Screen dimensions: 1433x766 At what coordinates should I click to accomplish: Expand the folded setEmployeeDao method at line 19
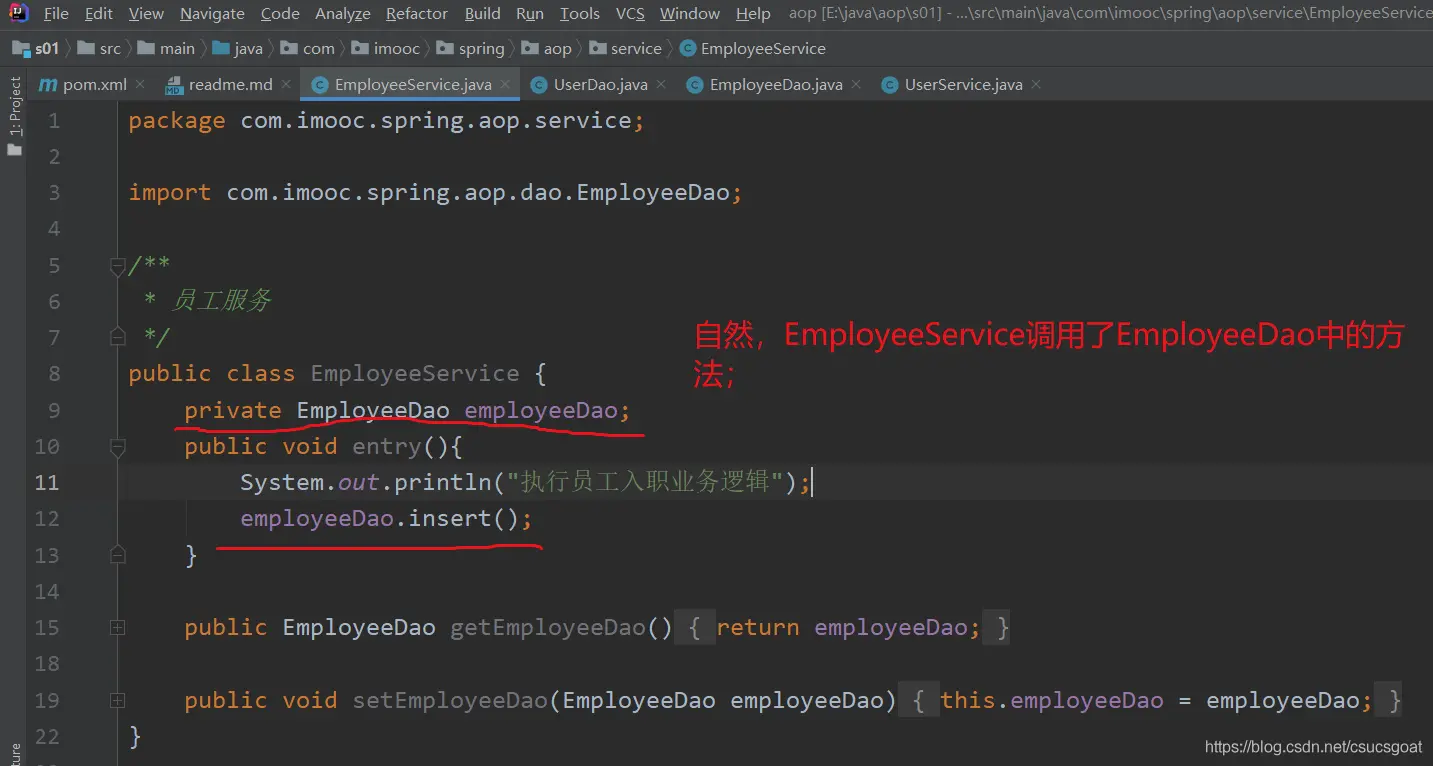117,700
